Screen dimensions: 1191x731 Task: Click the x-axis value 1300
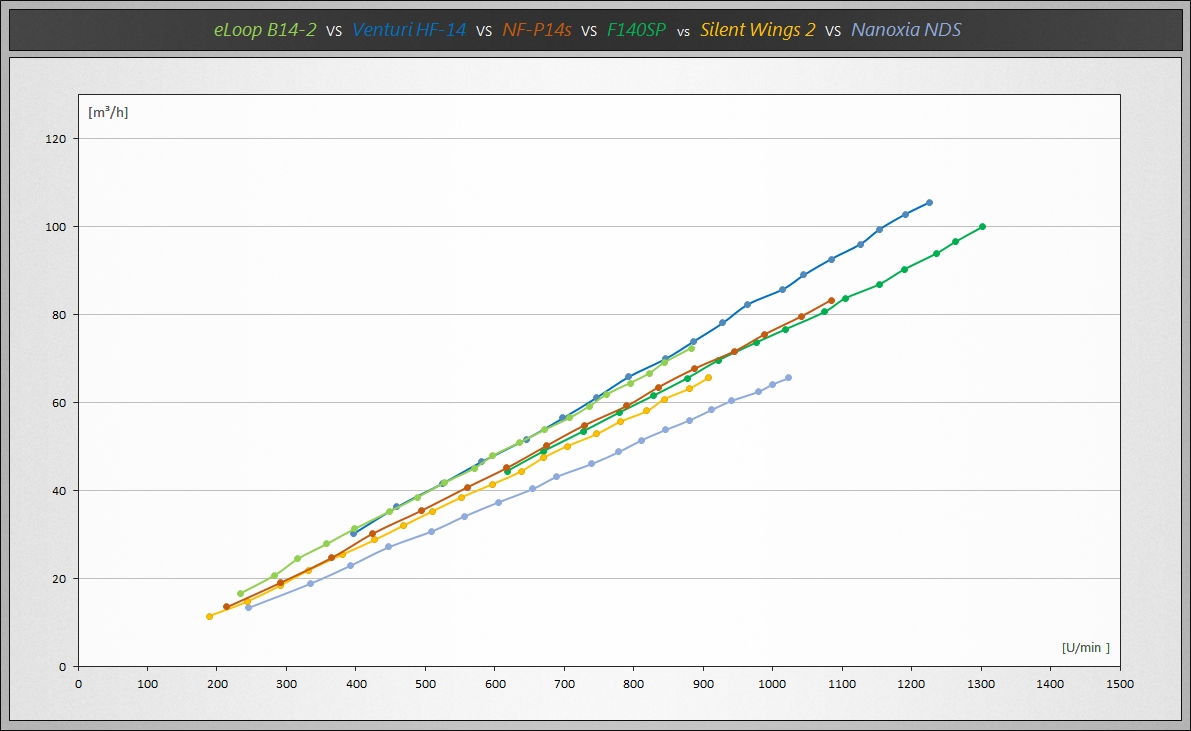point(981,684)
